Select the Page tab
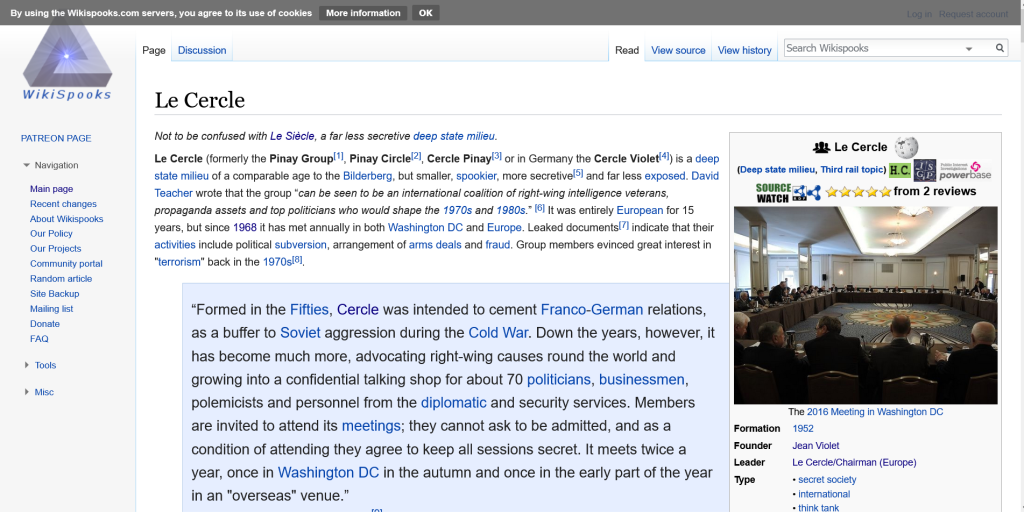 tap(153, 50)
